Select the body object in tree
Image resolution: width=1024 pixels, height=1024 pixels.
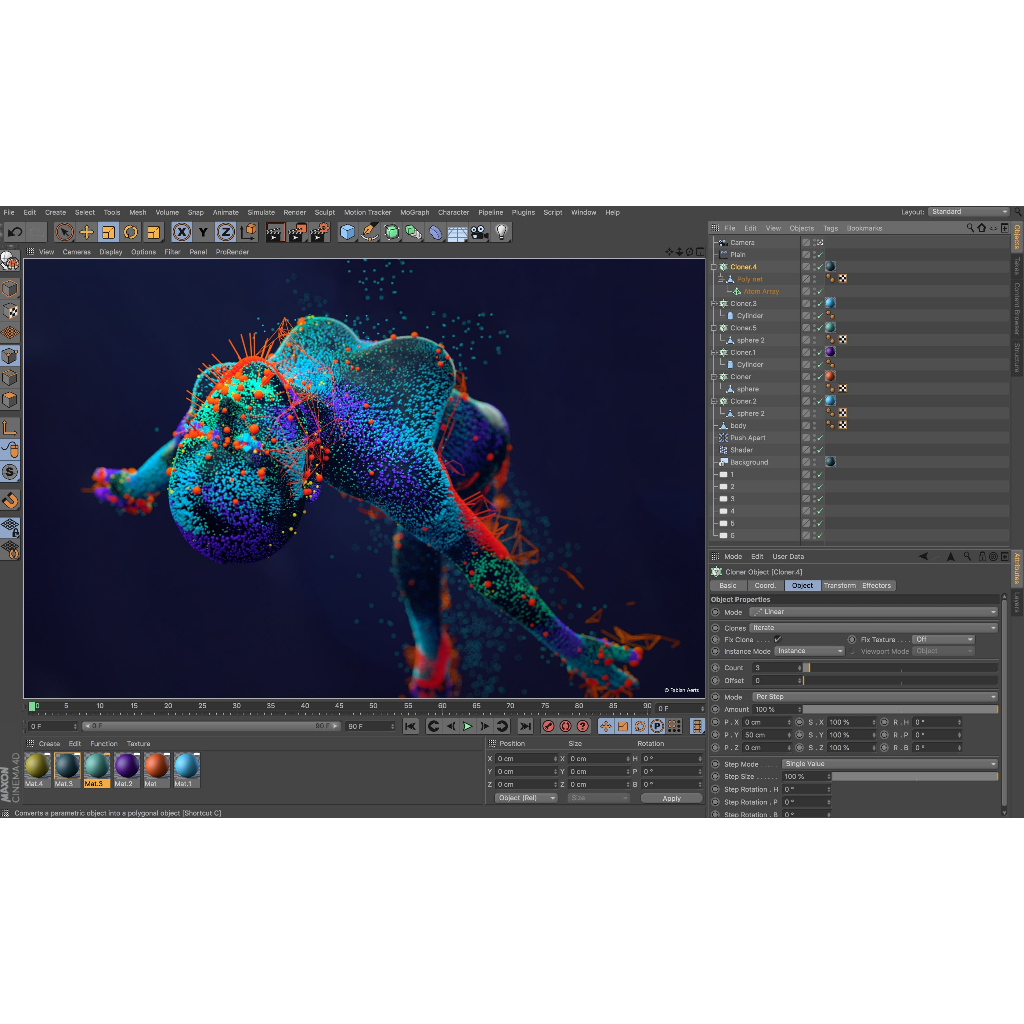(738, 426)
